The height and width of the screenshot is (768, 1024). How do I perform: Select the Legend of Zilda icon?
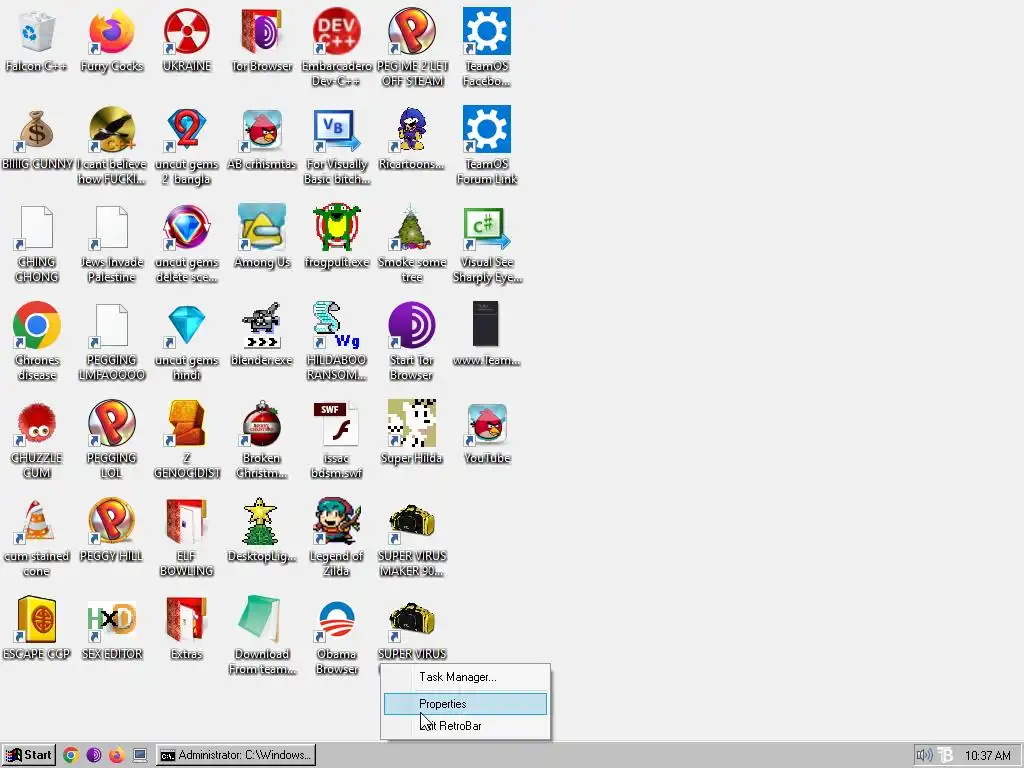click(x=336, y=521)
